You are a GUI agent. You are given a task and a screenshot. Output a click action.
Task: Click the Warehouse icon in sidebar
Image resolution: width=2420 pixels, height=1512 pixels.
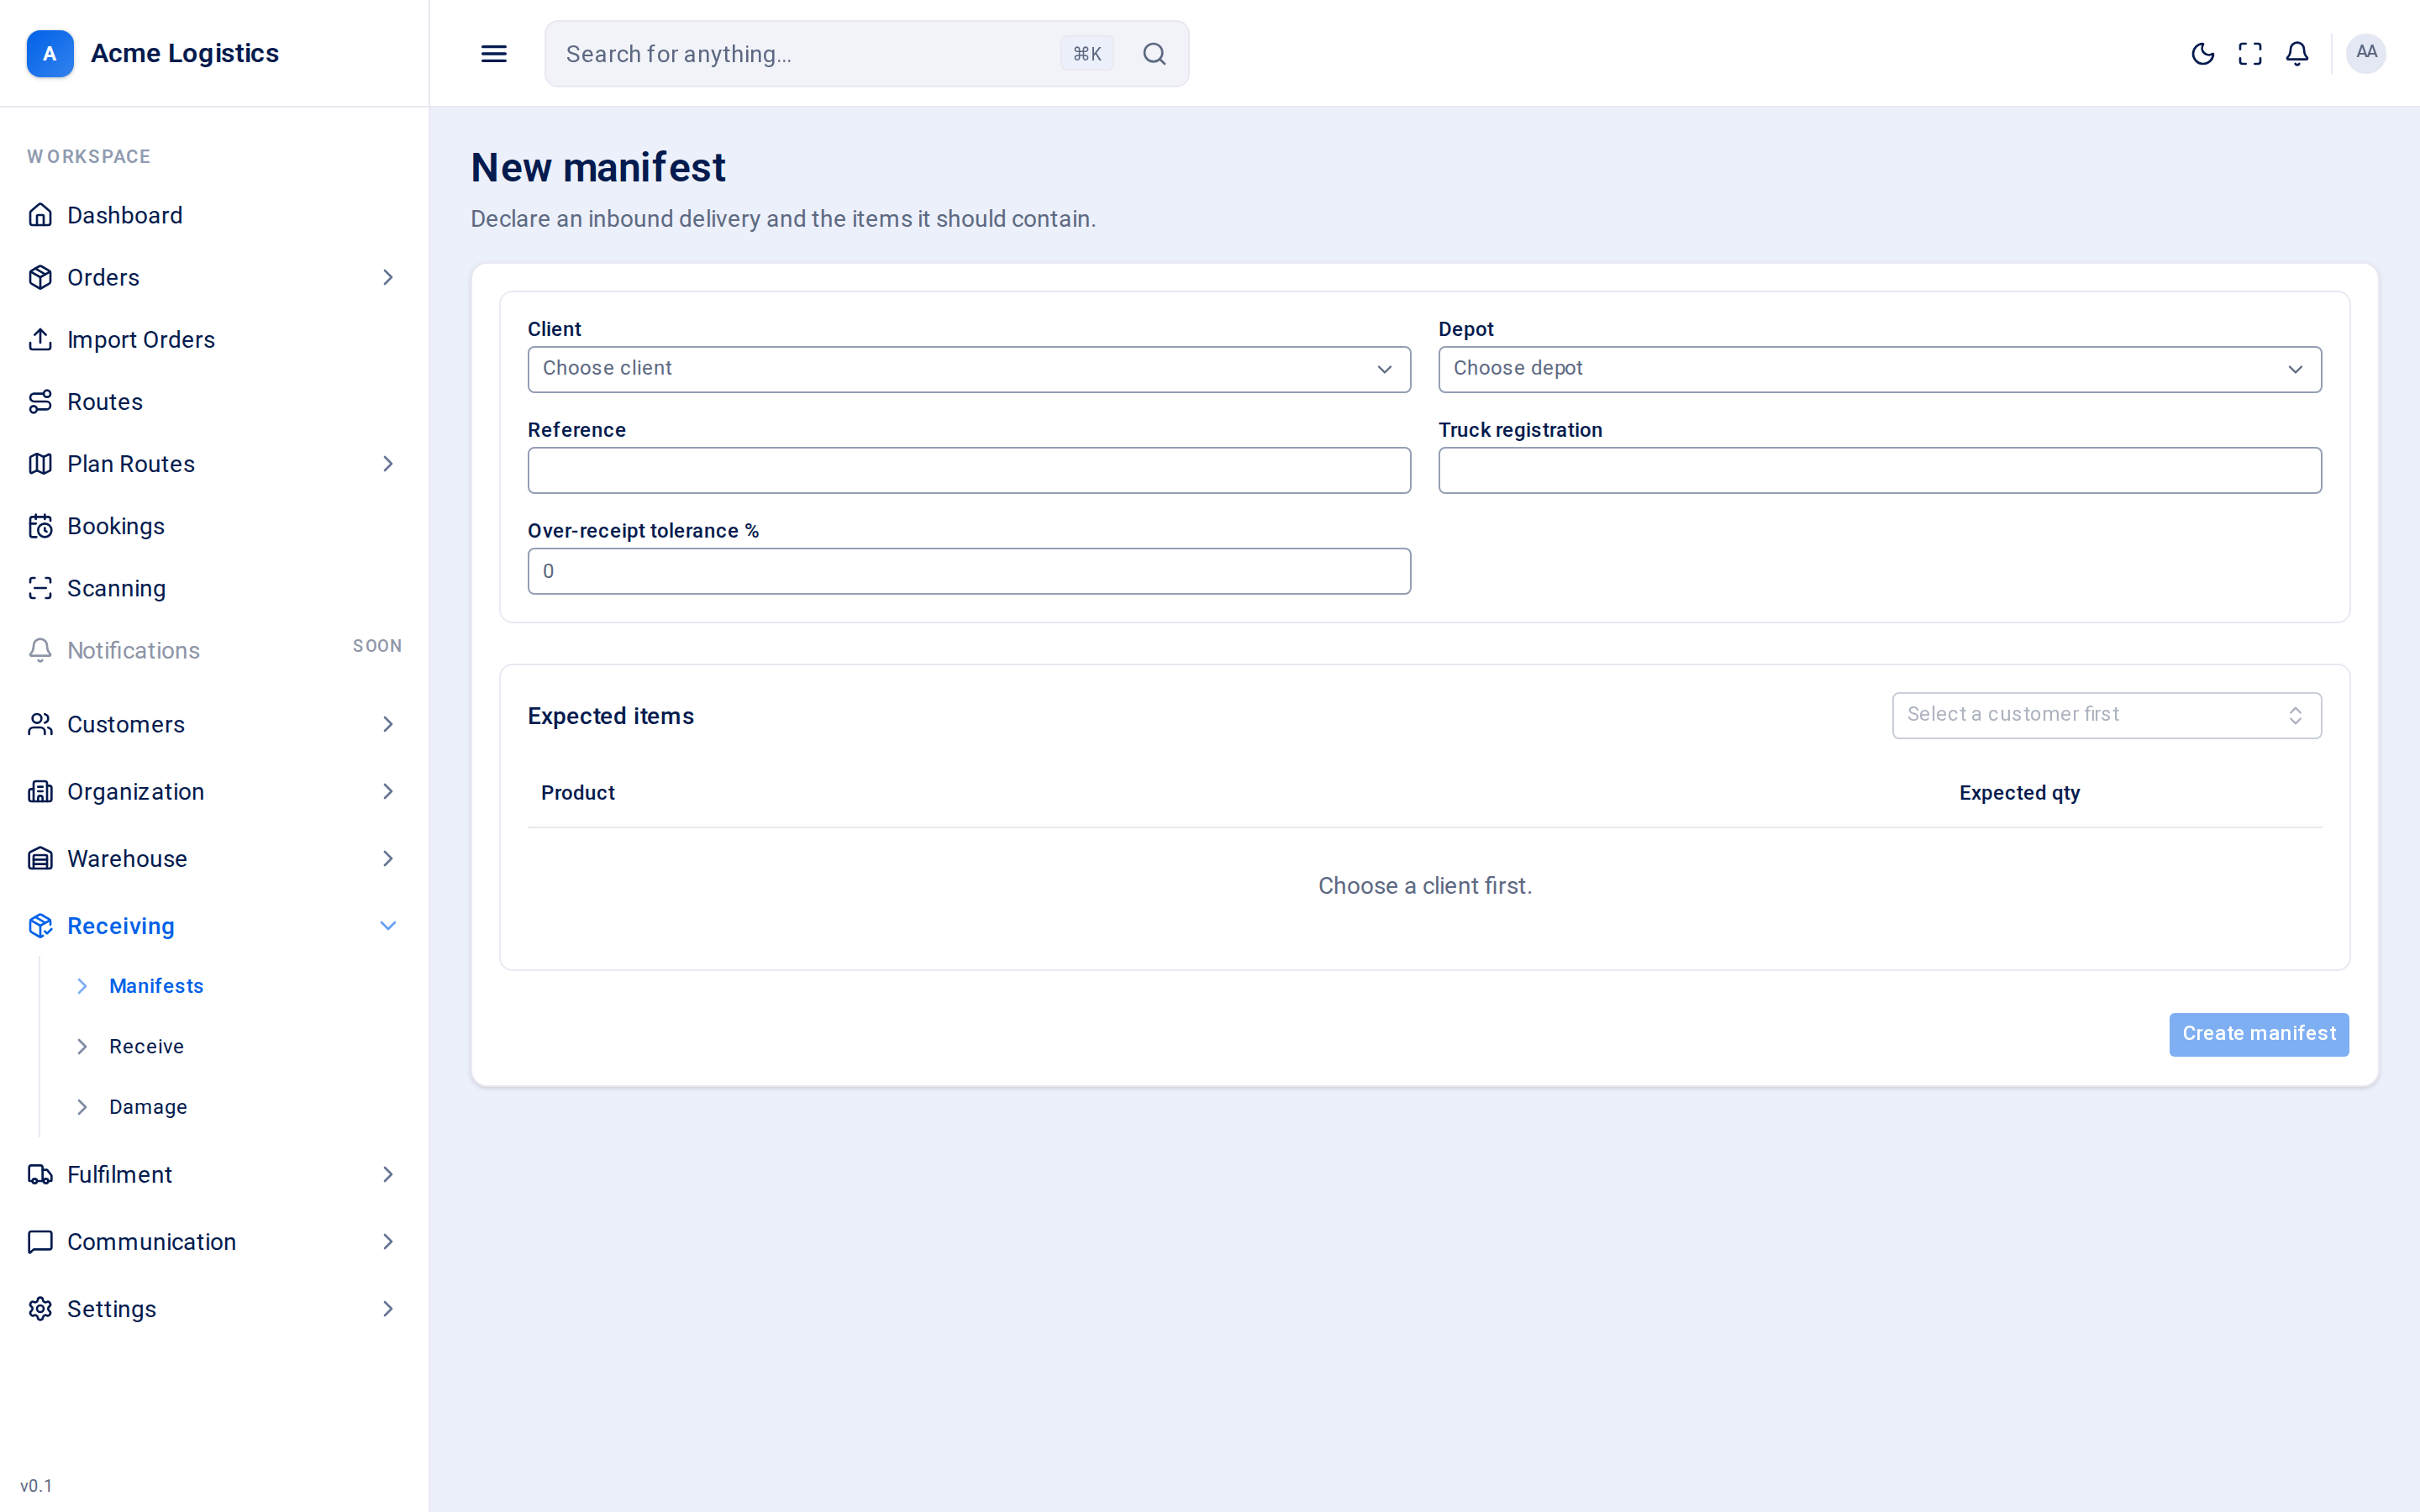(40, 859)
